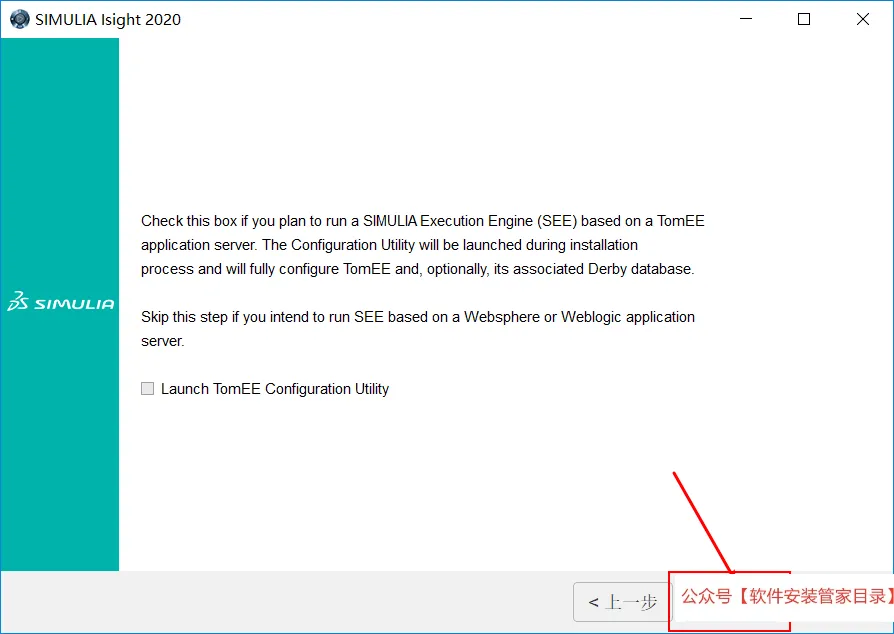Check the Launch TomEE Configuration Utility box
This screenshot has width=894, height=634.
148,389
